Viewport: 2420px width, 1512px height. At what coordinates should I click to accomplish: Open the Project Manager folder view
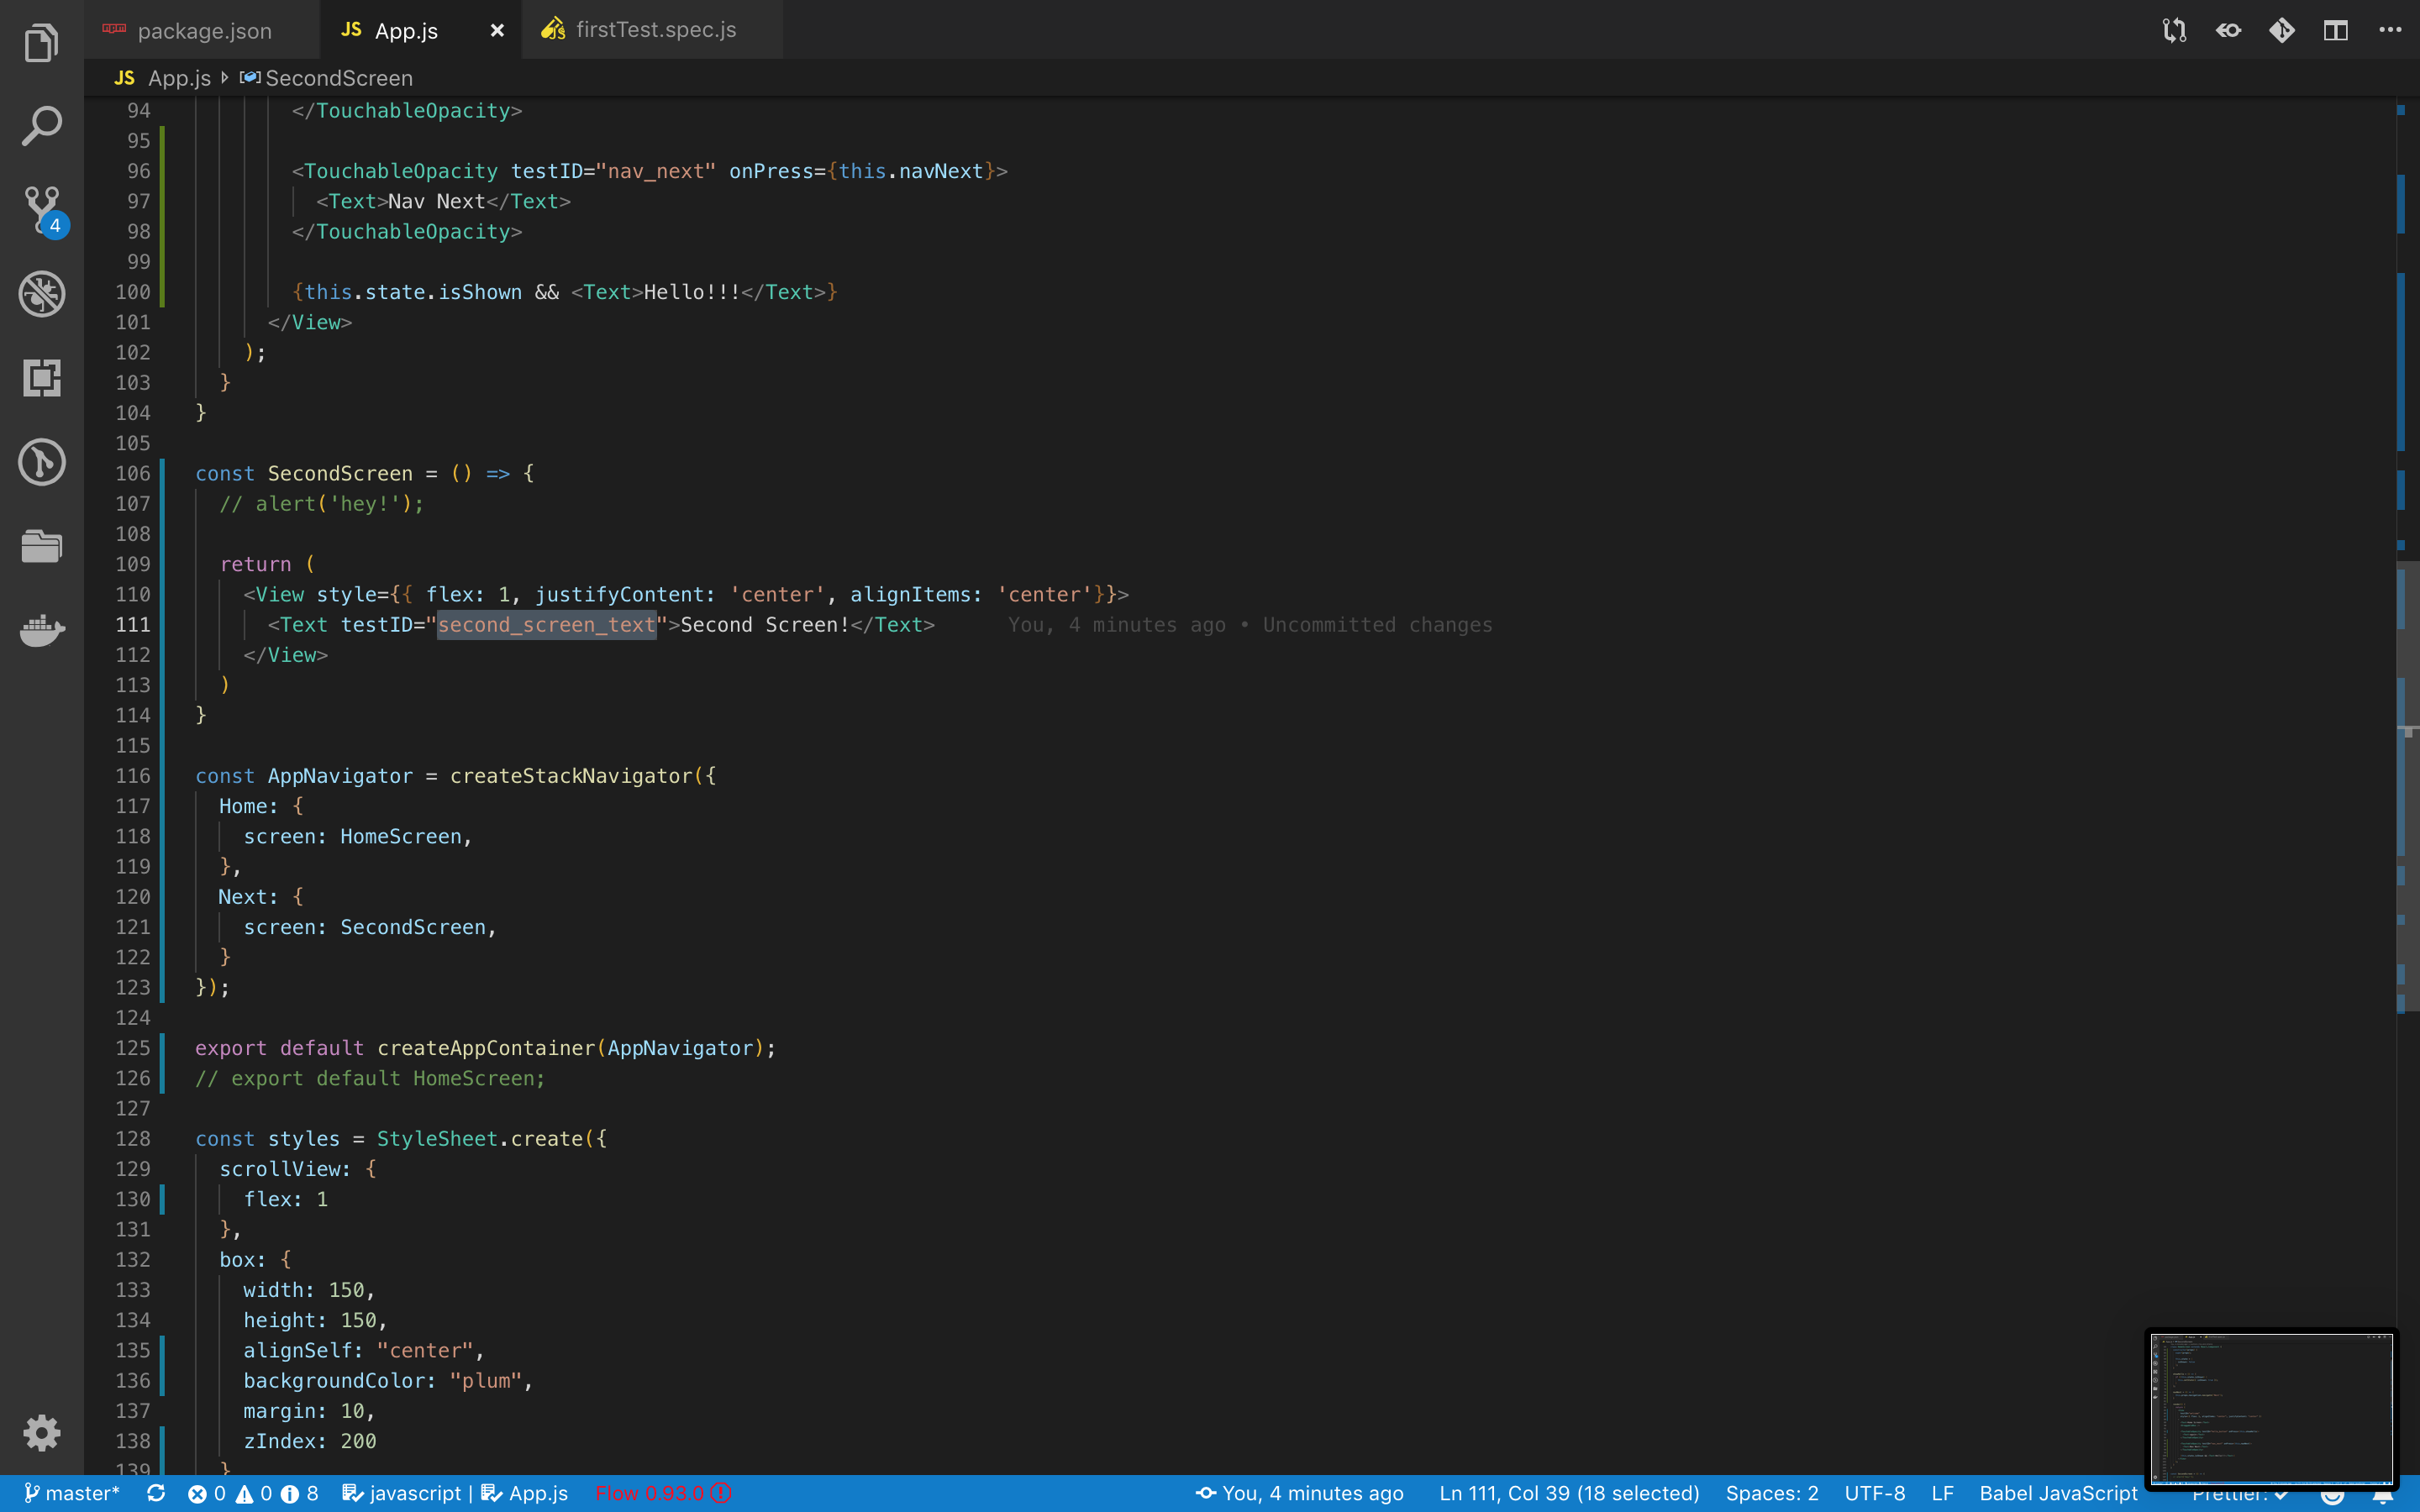click(x=41, y=546)
